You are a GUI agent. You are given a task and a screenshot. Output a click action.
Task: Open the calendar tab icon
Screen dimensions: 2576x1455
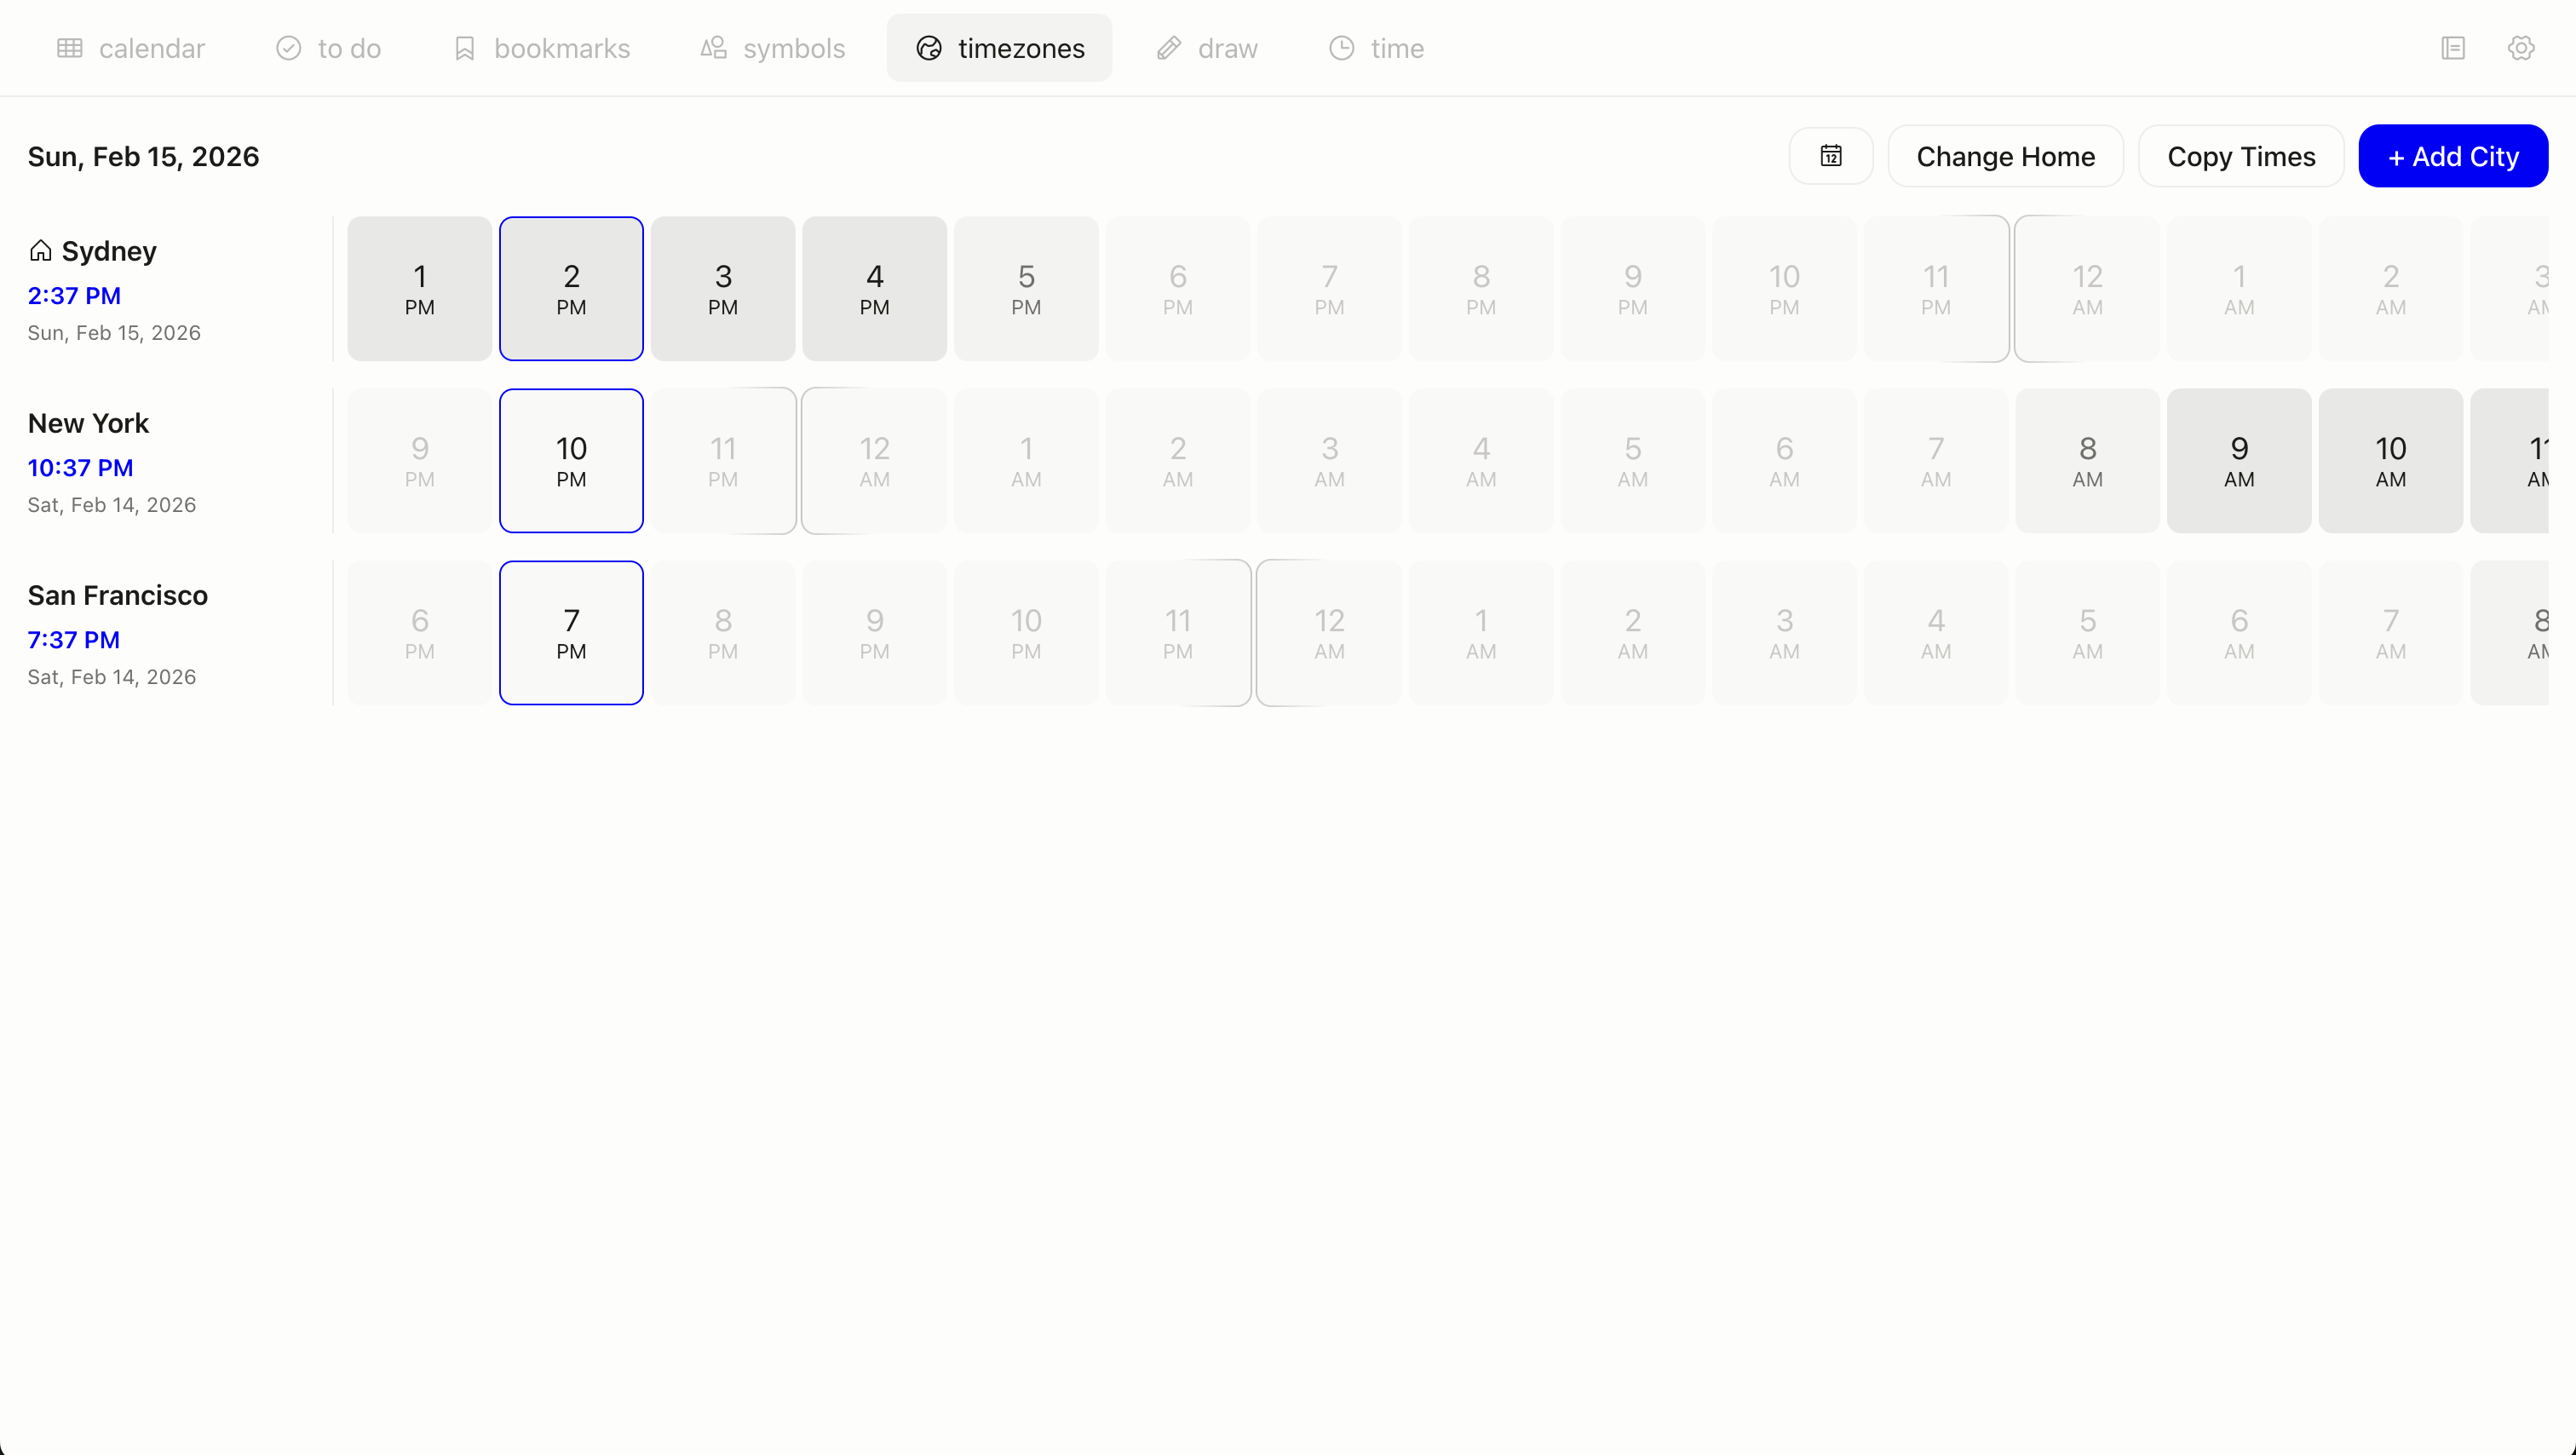pos(70,47)
